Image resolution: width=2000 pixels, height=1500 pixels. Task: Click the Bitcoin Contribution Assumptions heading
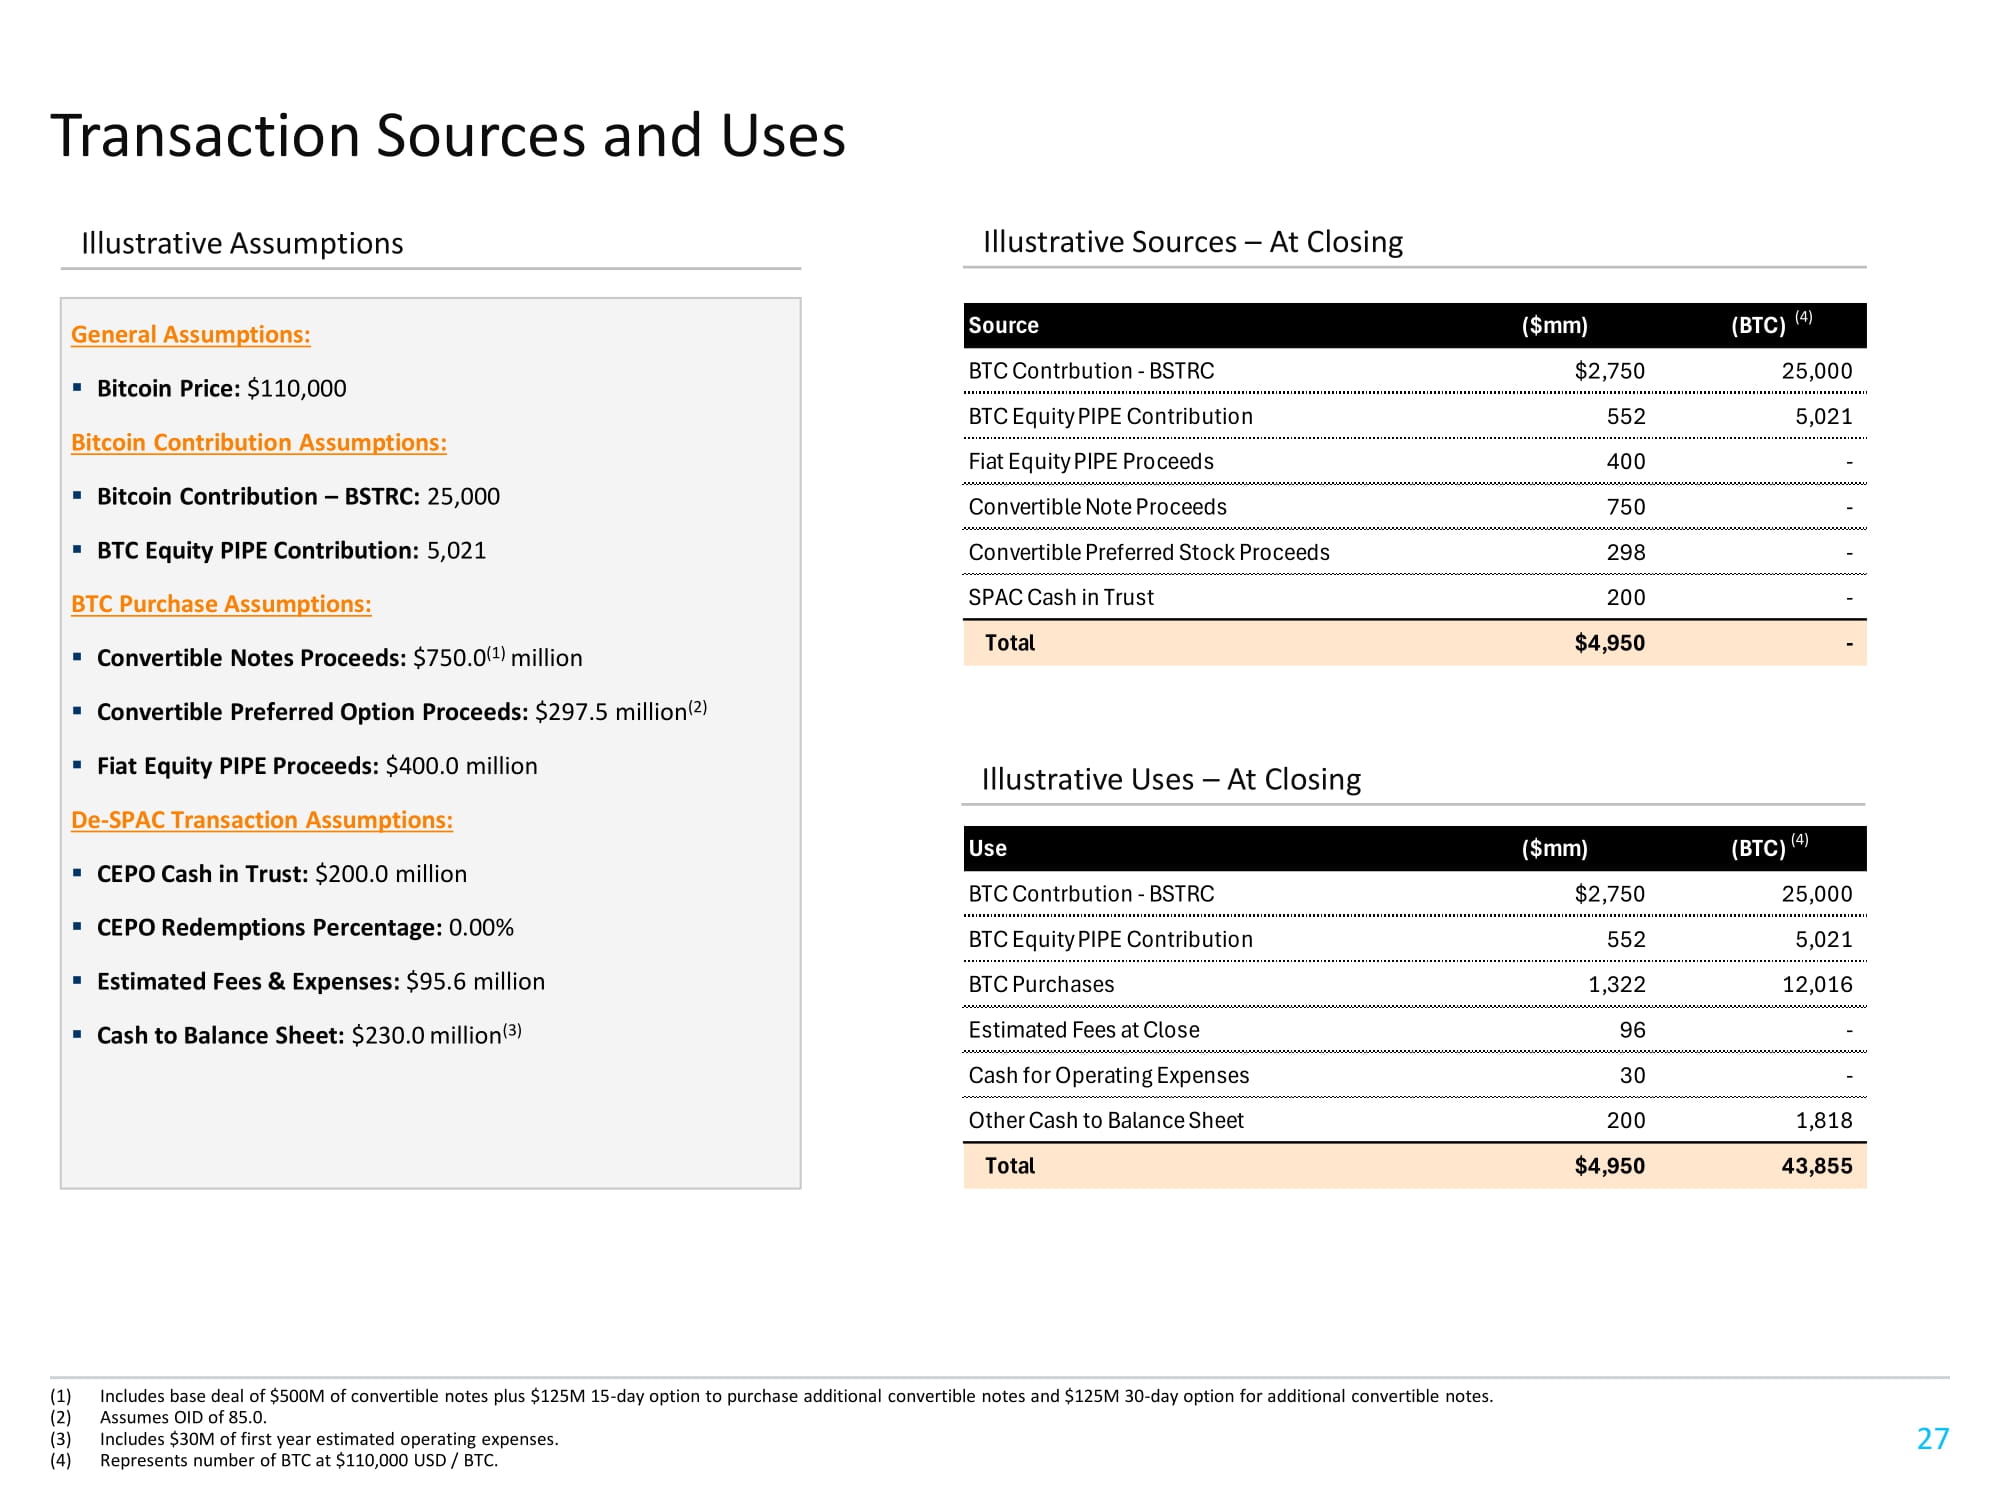pos(258,443)
